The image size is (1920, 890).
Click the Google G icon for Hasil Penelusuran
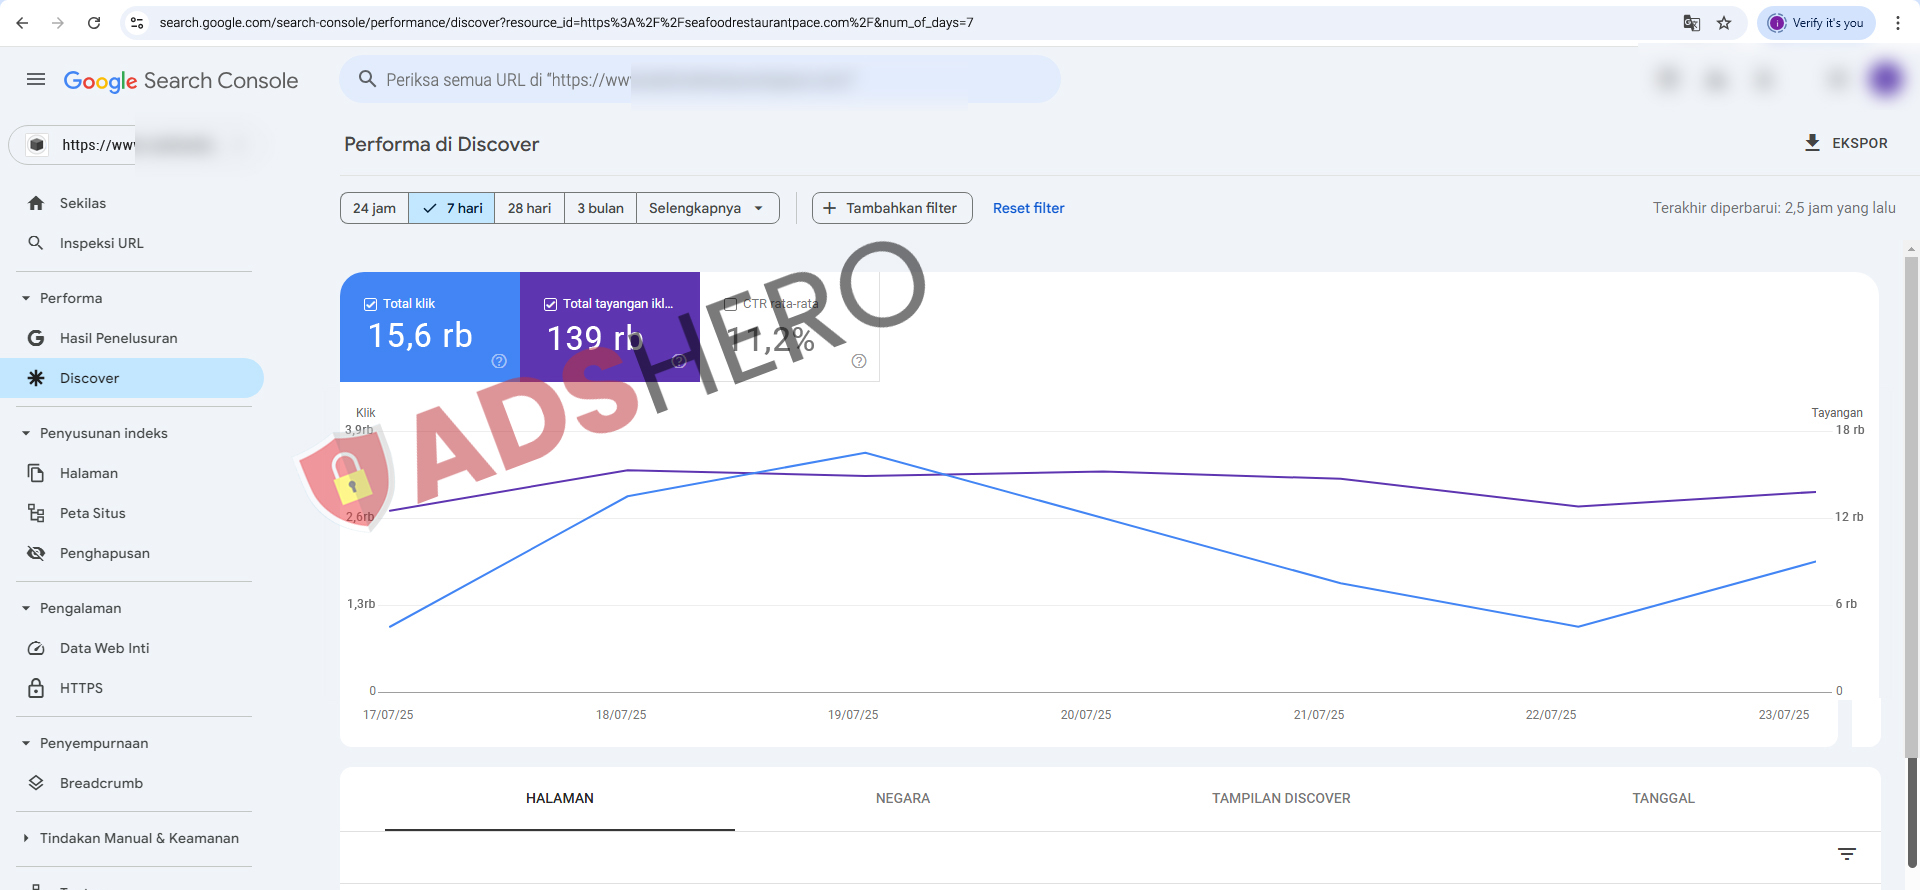pyautogui.click(x=36, y=338)
